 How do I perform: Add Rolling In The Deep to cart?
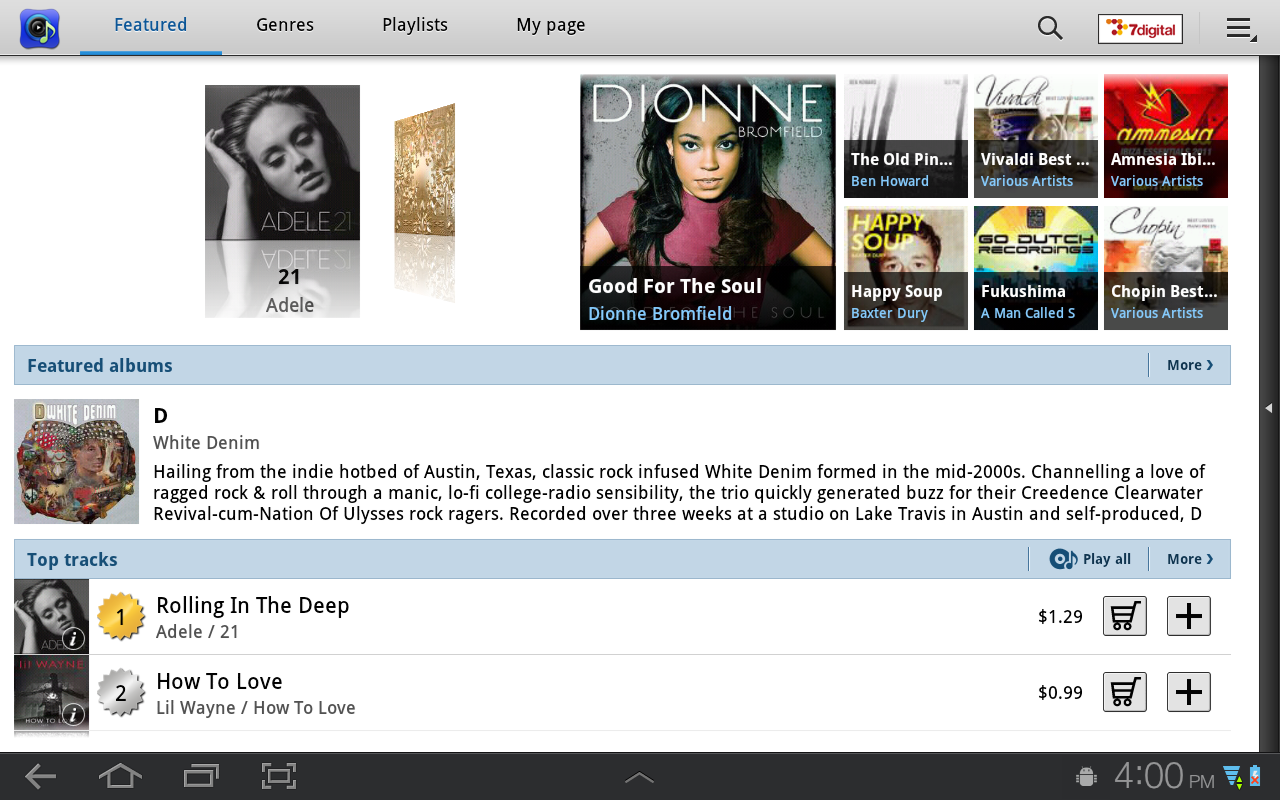[1124, 616]
